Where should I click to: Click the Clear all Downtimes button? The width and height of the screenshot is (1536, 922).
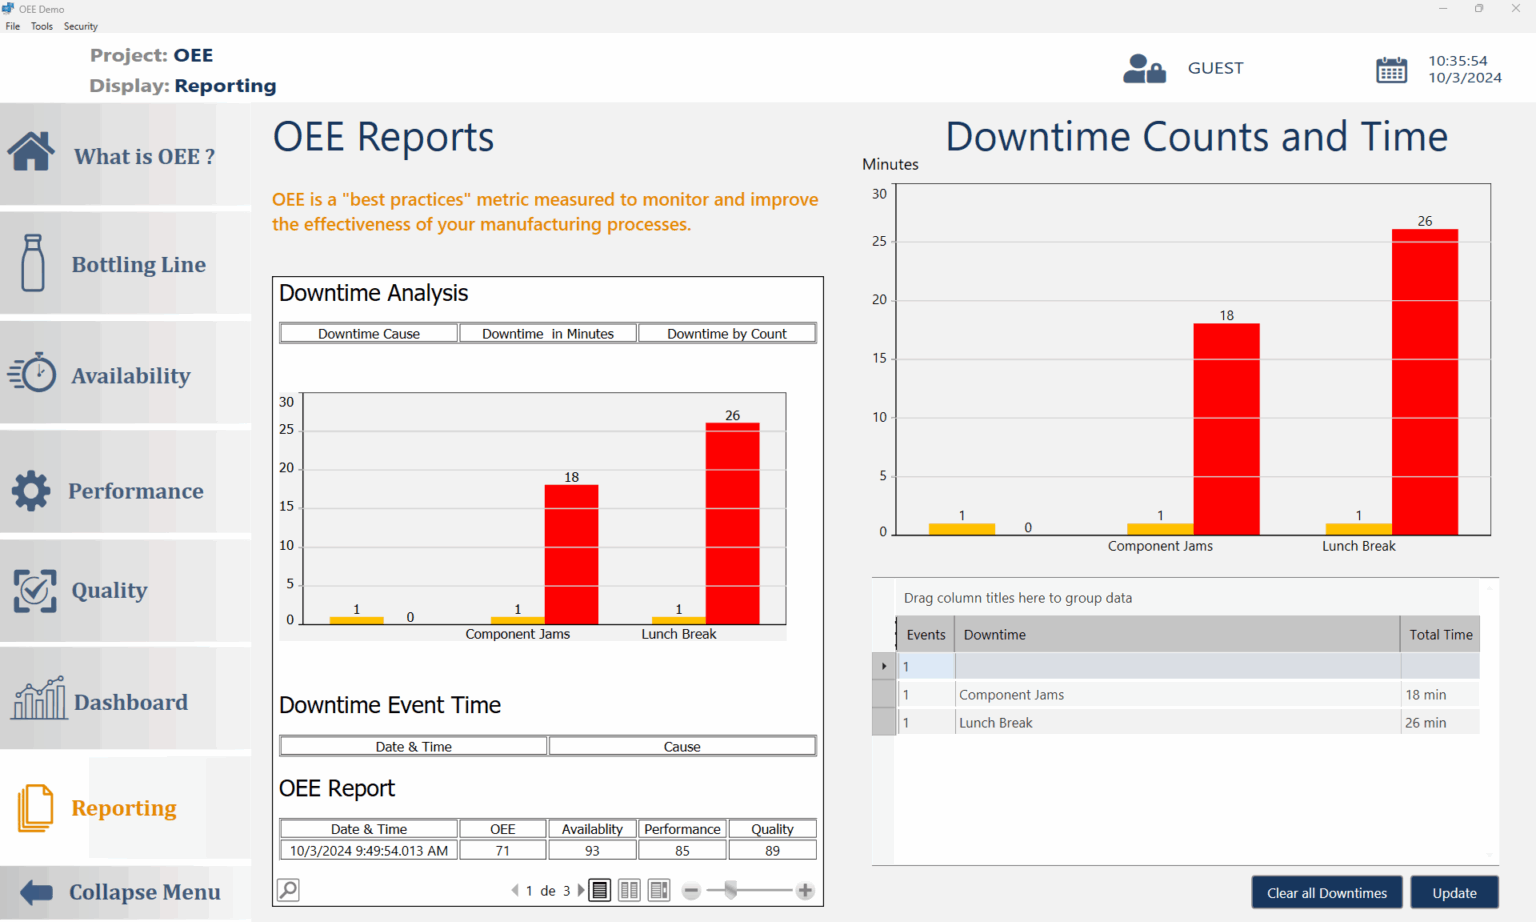[x=1326, y=892]
